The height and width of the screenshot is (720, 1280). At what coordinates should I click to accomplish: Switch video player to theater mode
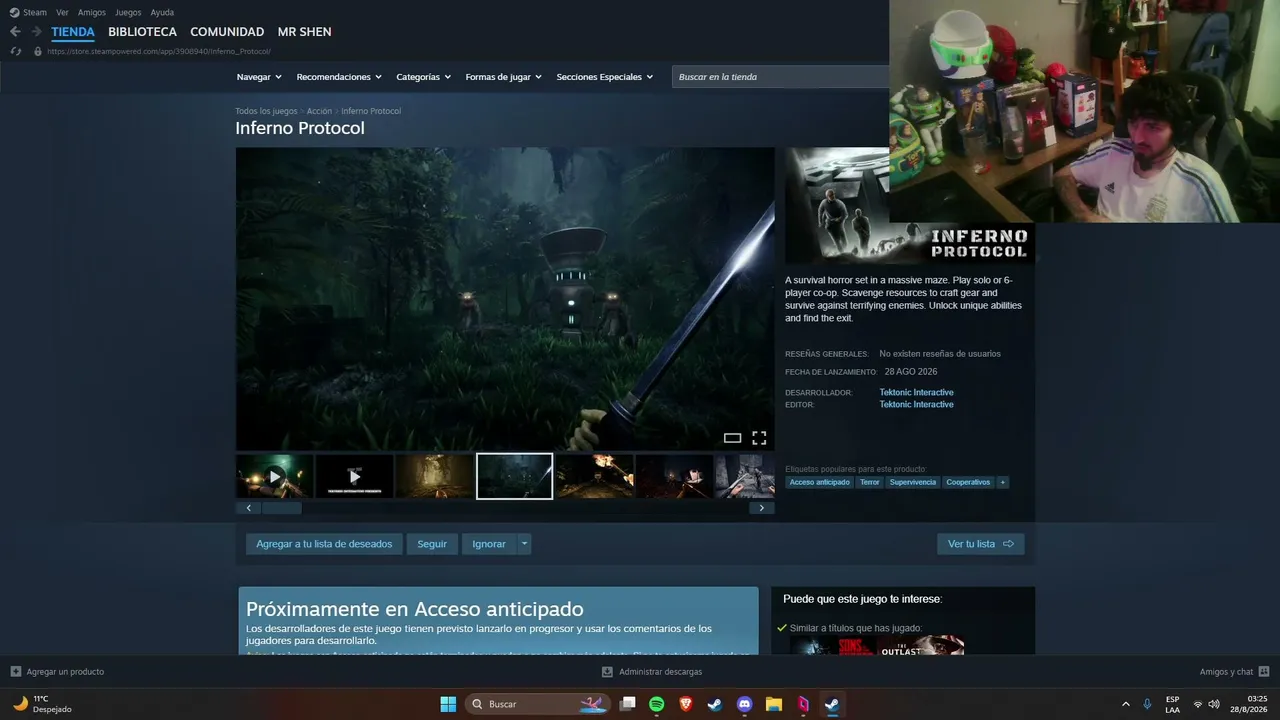(x=732, y=438)
